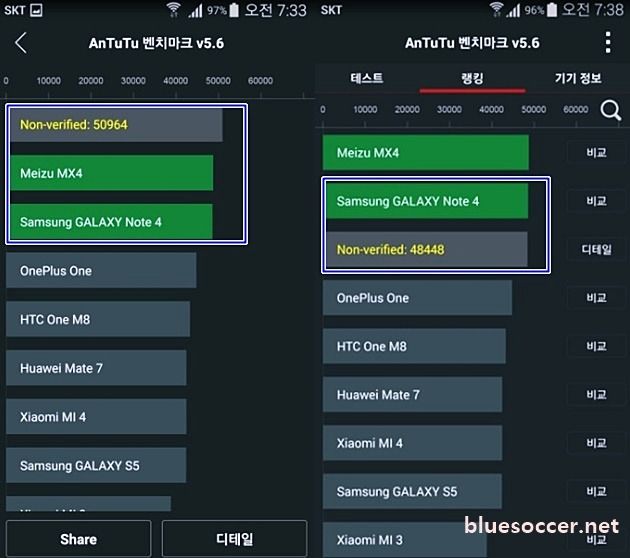Tap 디테일 next to Non-verified: 48448

click(x=596, y=249)
